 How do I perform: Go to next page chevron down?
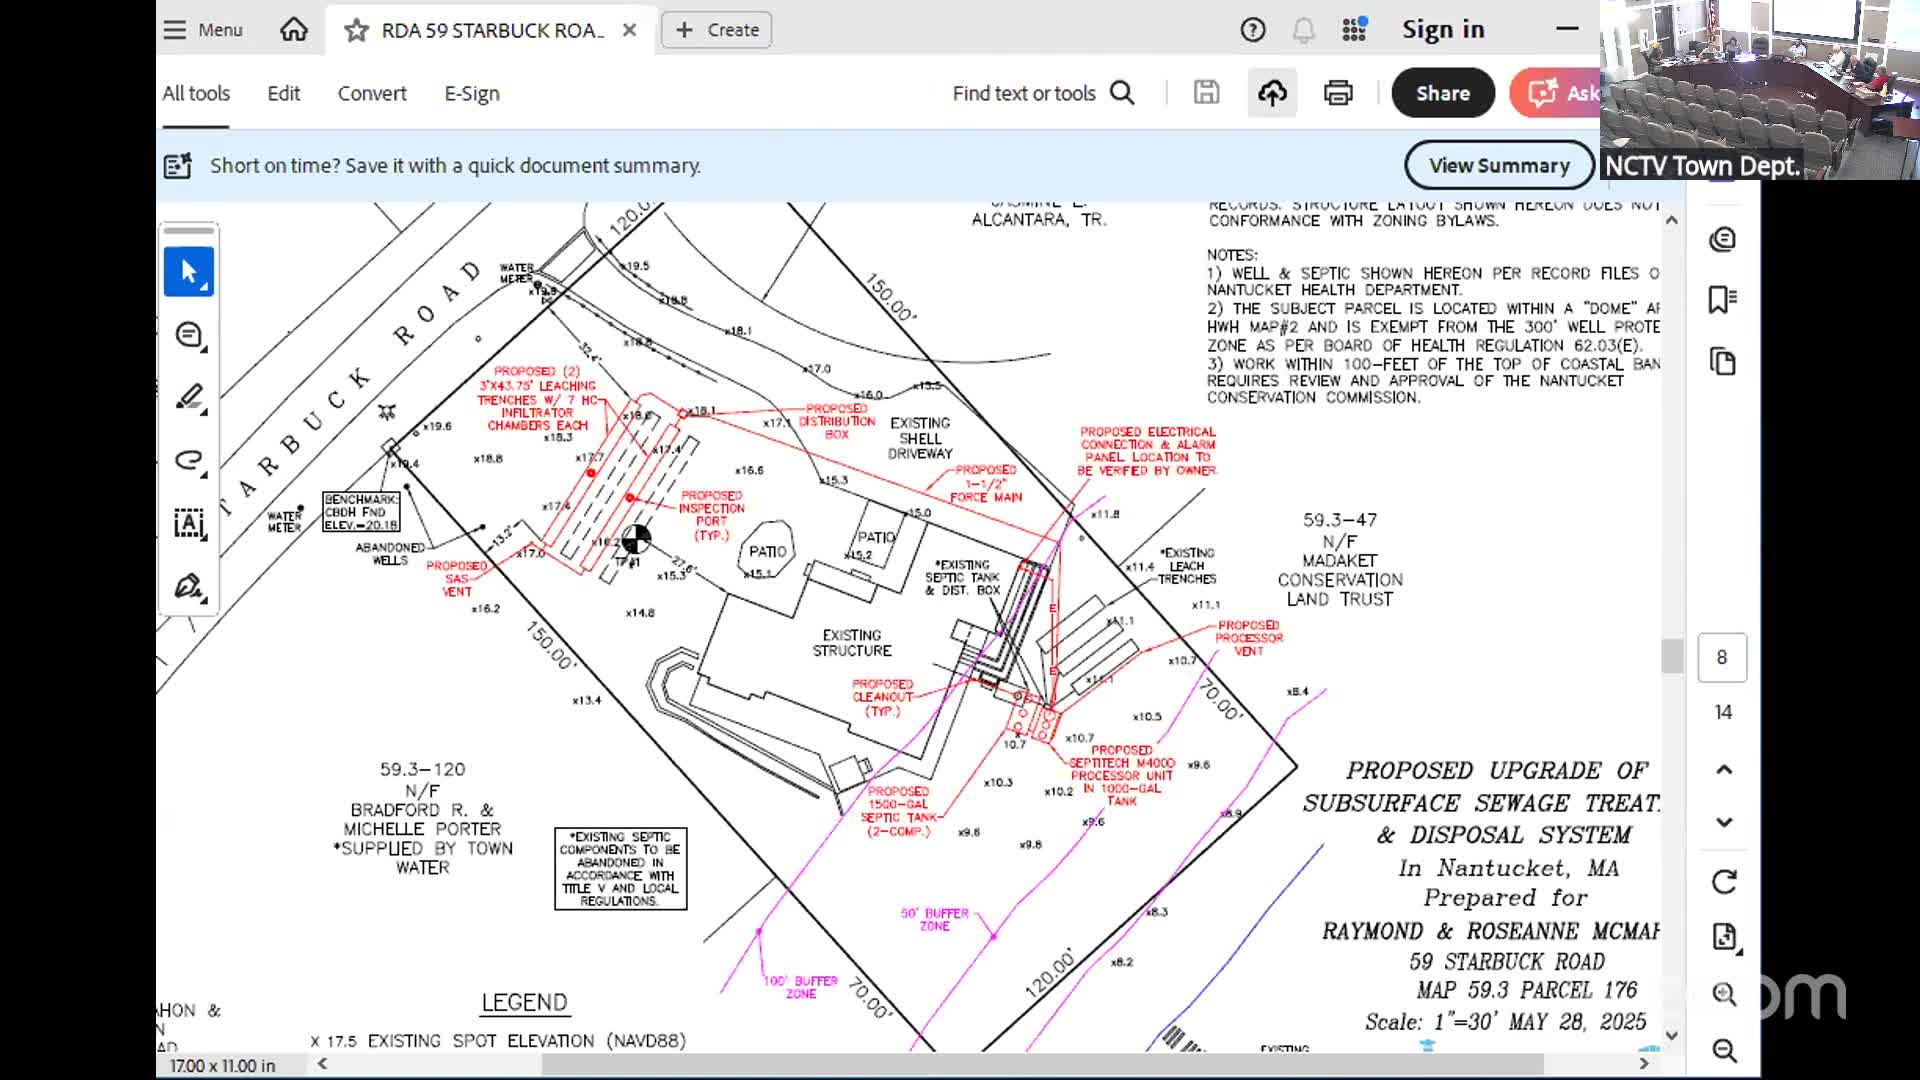(1723, 822)
